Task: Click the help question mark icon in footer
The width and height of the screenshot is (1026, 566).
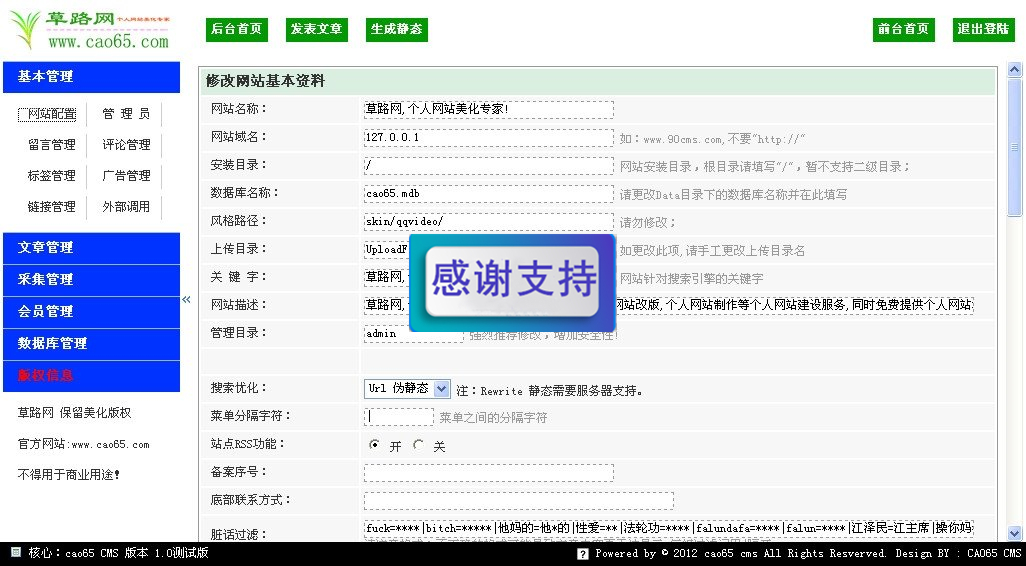Action: pyautogui.click(x=583, y=554)
